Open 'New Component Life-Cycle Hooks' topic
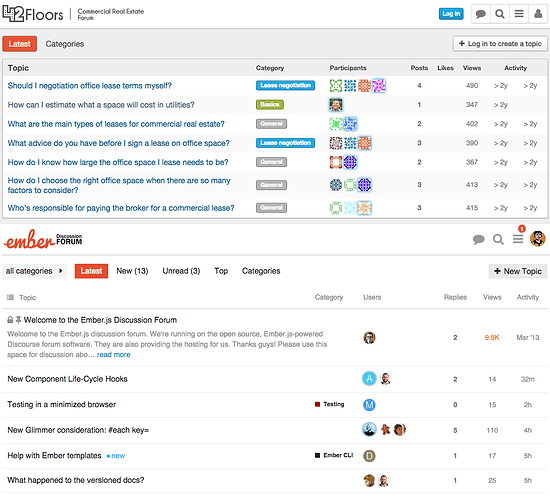Screen dimensions: 550x500 (x=67, y=379)
